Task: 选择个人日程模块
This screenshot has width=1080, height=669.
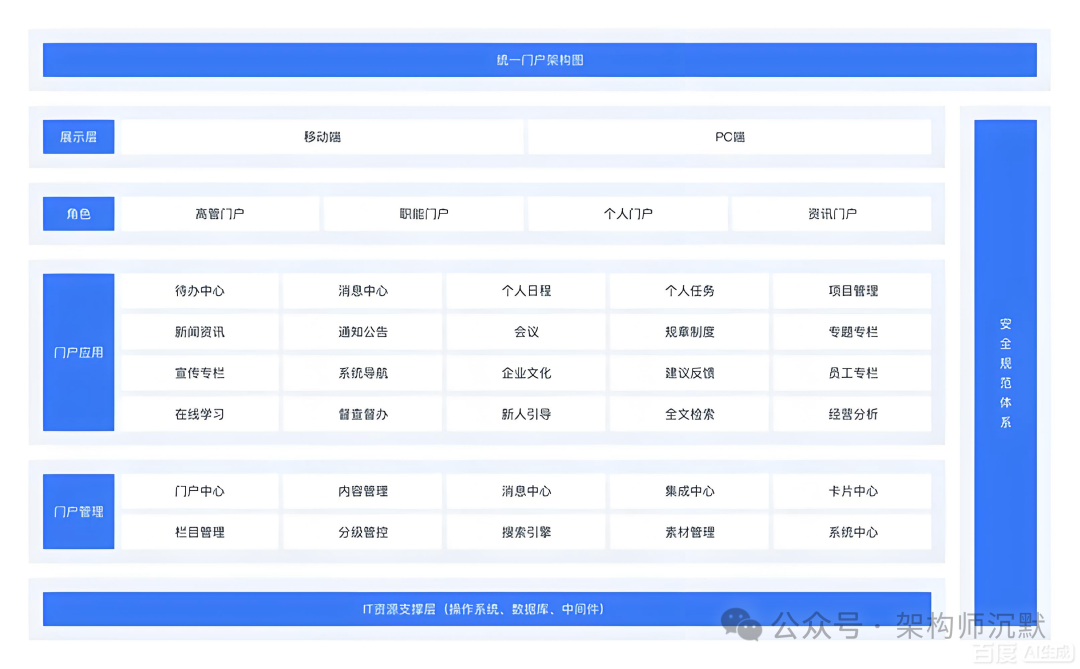Action: pos(525,291)
